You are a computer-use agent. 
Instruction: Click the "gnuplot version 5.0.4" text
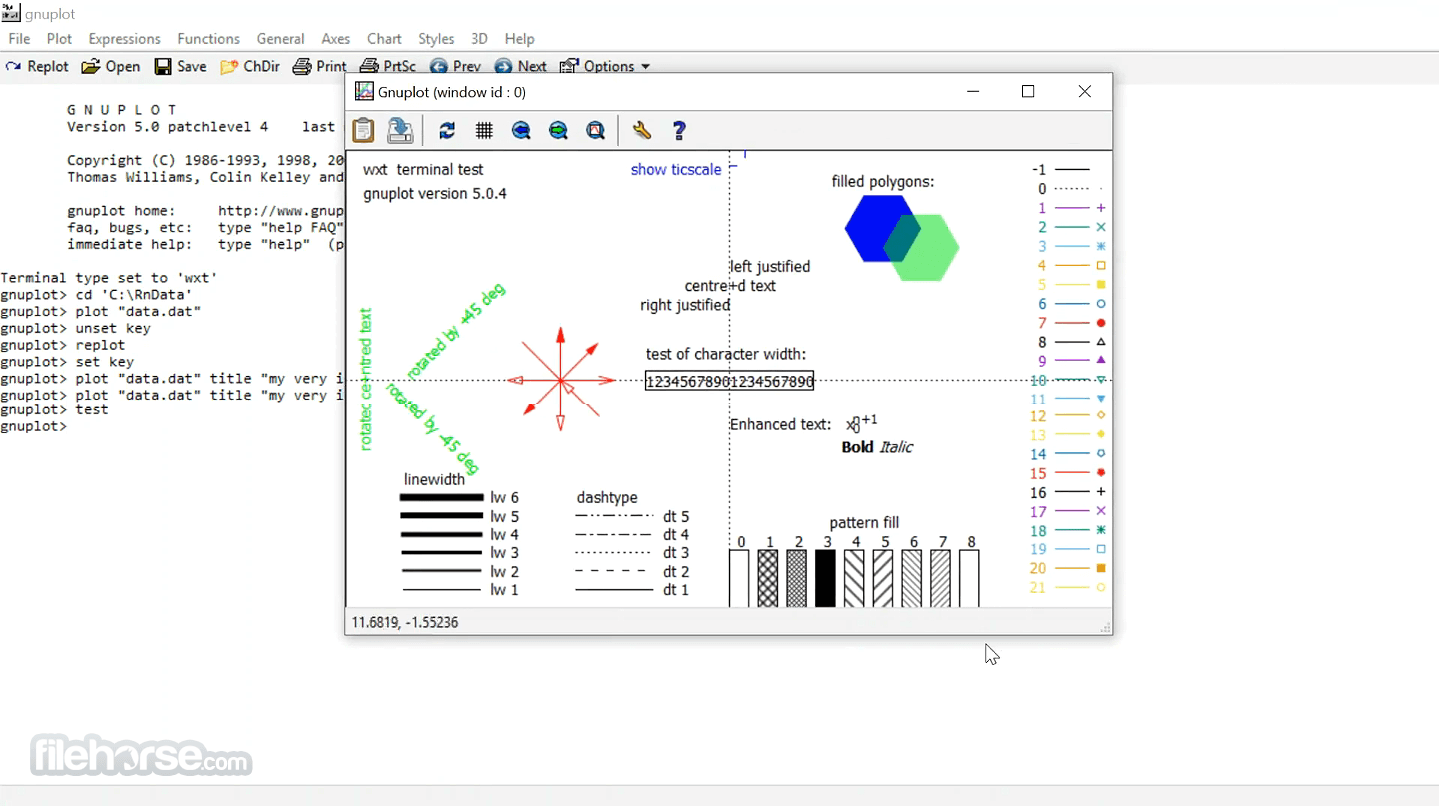pos(435,194)
